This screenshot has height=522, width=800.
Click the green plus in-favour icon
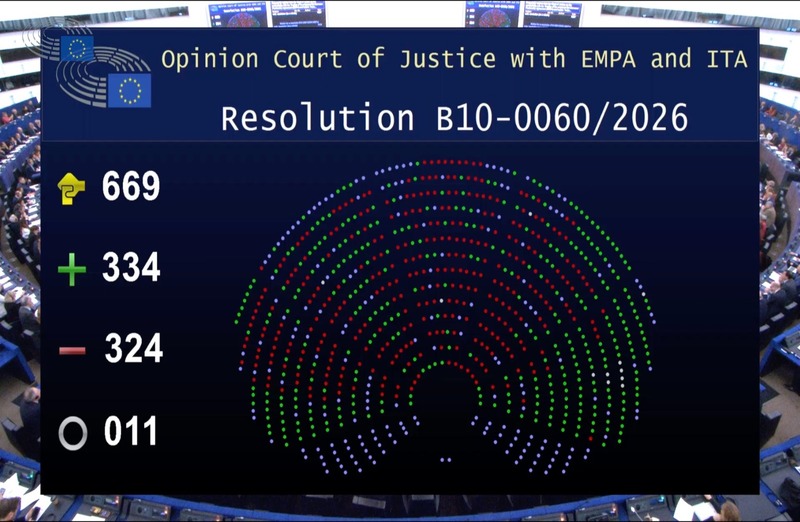pyautogui.click(x=71, y=270)
